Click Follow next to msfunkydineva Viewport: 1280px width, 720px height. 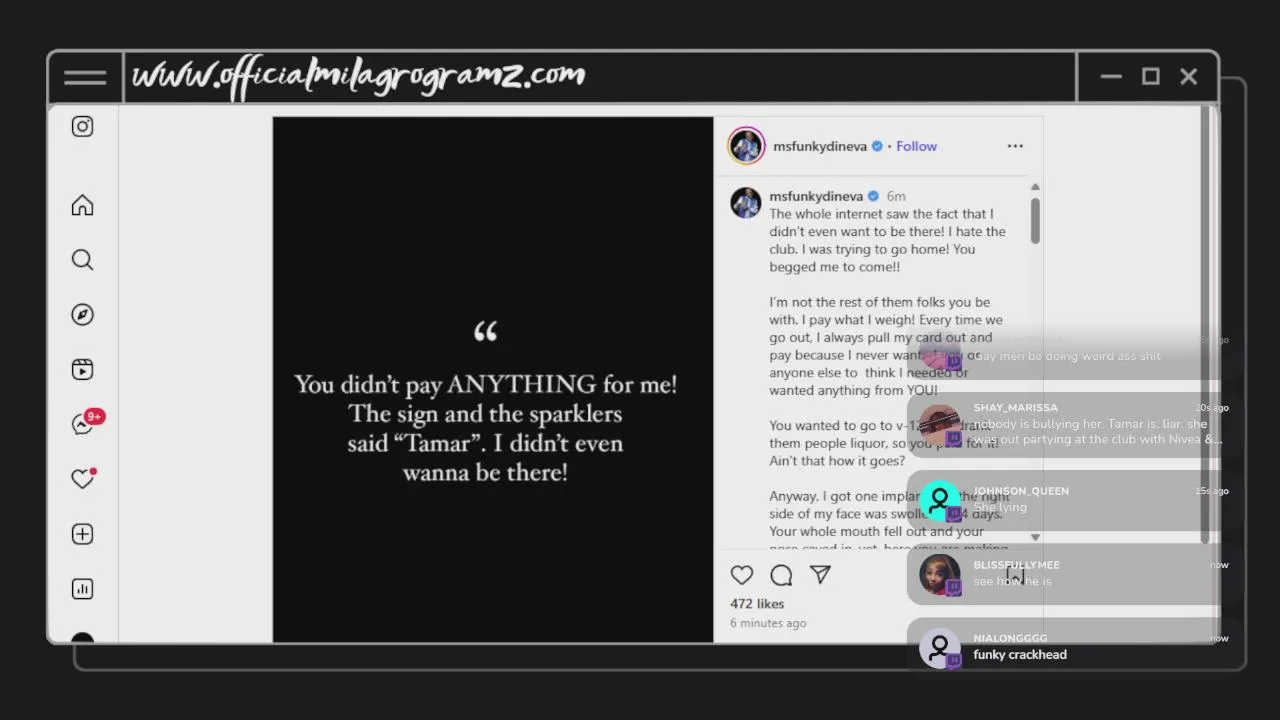[x=916, y=146]
